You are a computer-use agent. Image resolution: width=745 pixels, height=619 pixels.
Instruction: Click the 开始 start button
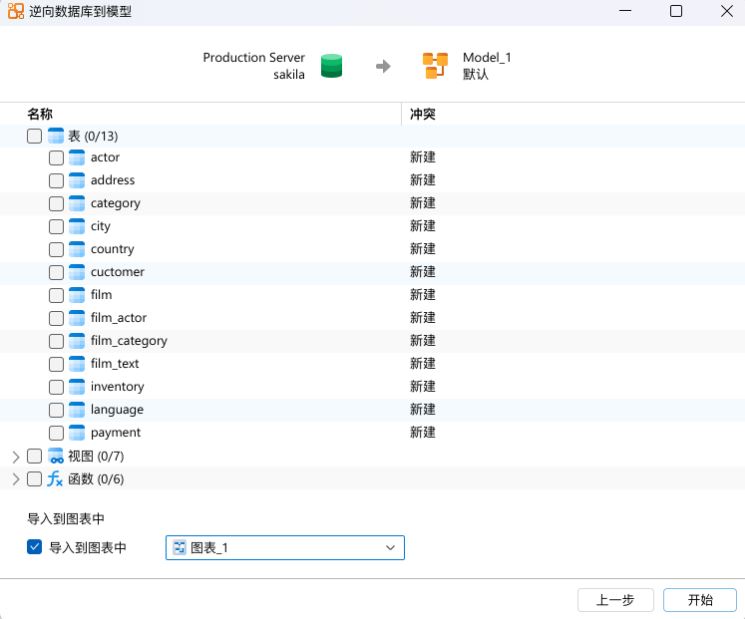click(700, 600)
